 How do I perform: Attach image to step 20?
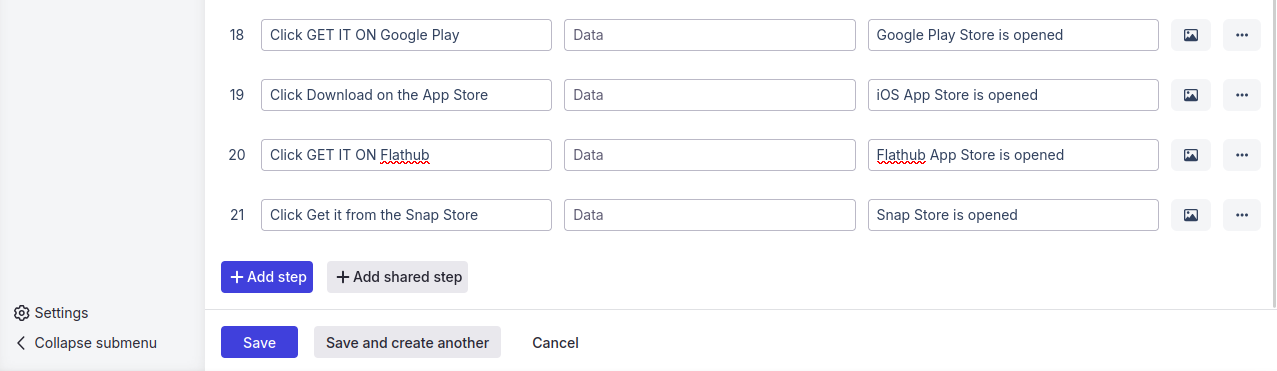pyautogui.click(x=1191, y=155)
